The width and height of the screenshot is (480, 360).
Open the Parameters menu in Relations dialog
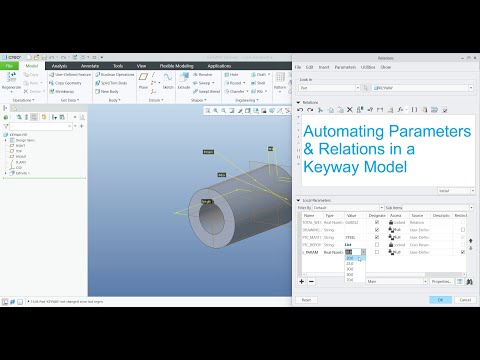click(x=345, y=67)
